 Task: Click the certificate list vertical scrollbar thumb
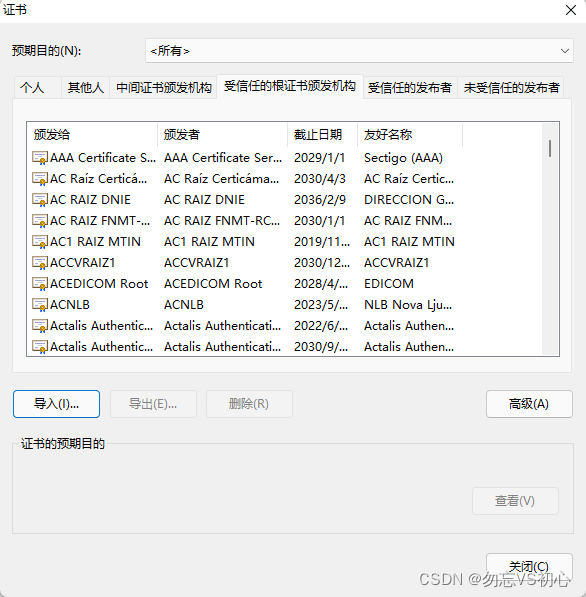(x=550, y=148)
